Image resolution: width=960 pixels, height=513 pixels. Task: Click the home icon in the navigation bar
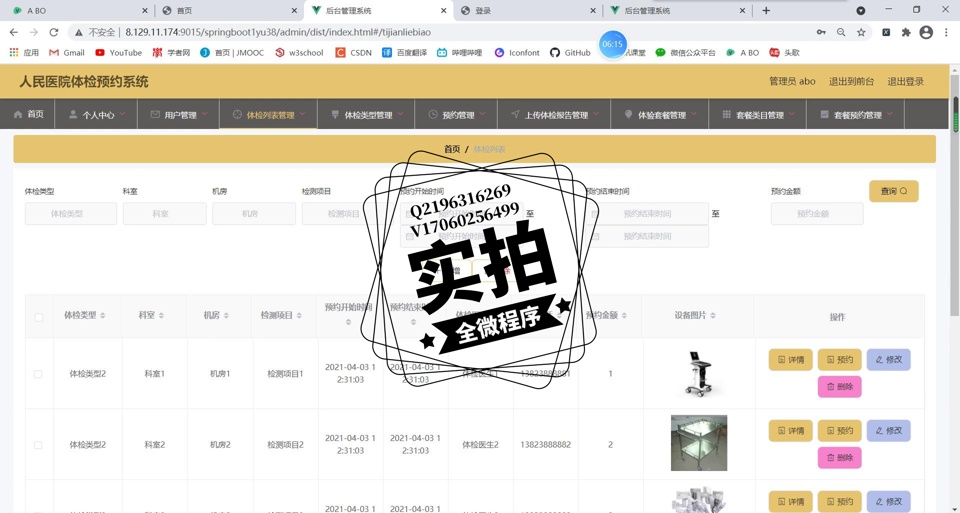point(18,115)
